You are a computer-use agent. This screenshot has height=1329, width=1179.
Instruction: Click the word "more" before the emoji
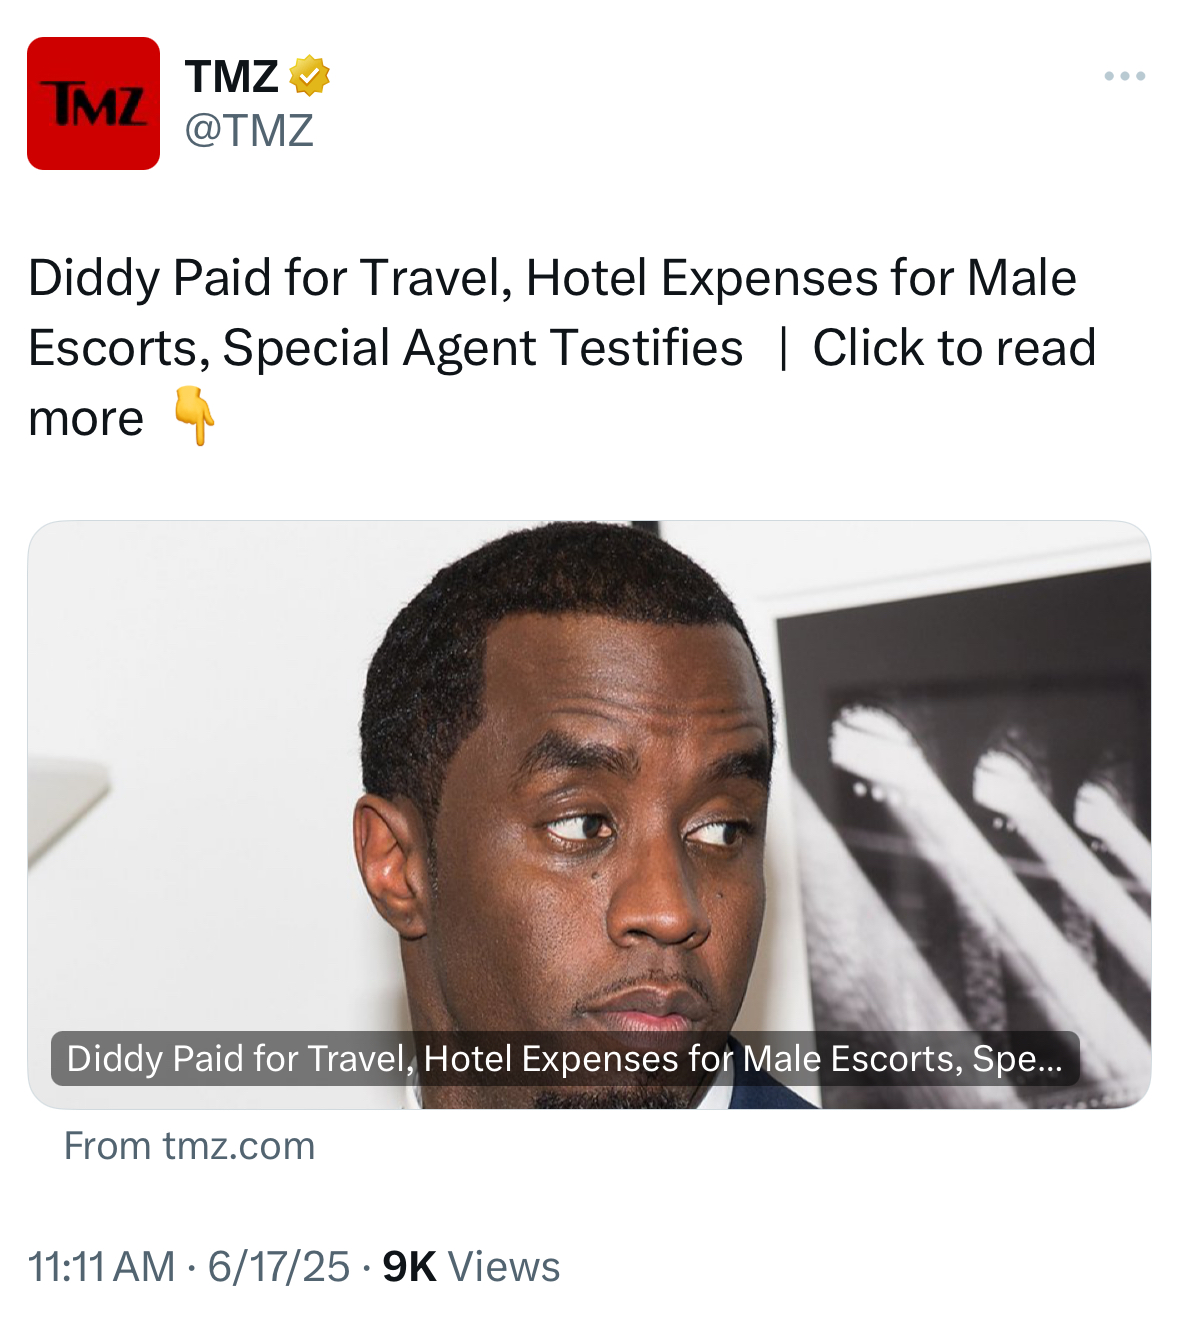point(86,419)
